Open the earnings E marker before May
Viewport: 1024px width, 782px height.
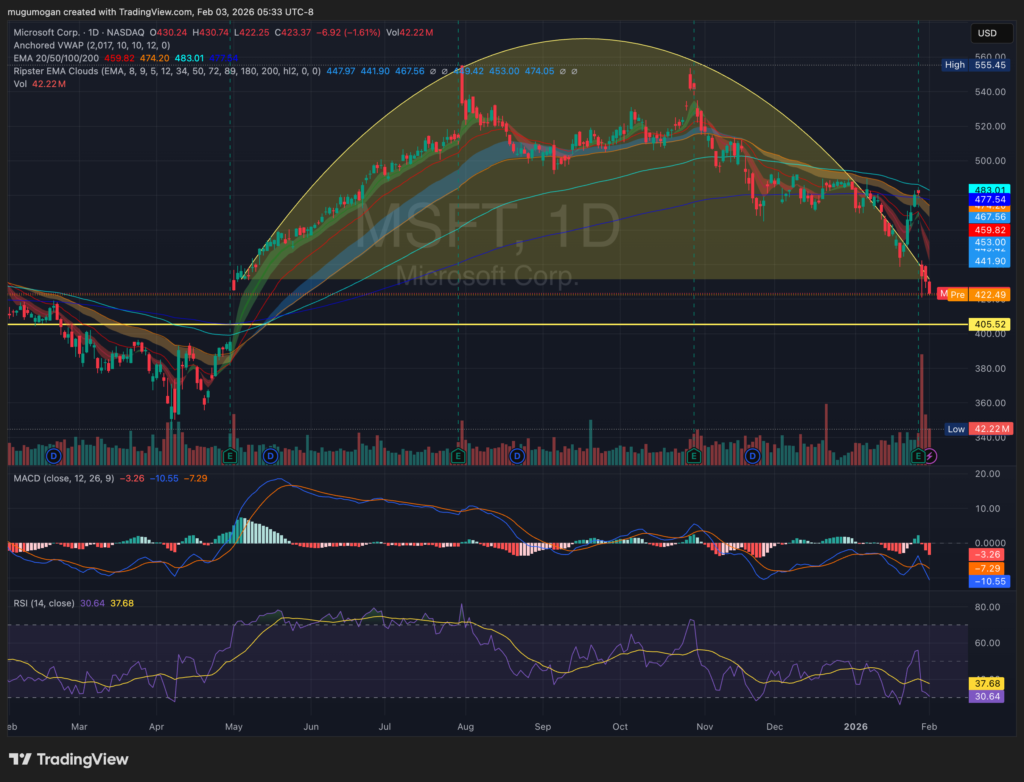[232, 456]
